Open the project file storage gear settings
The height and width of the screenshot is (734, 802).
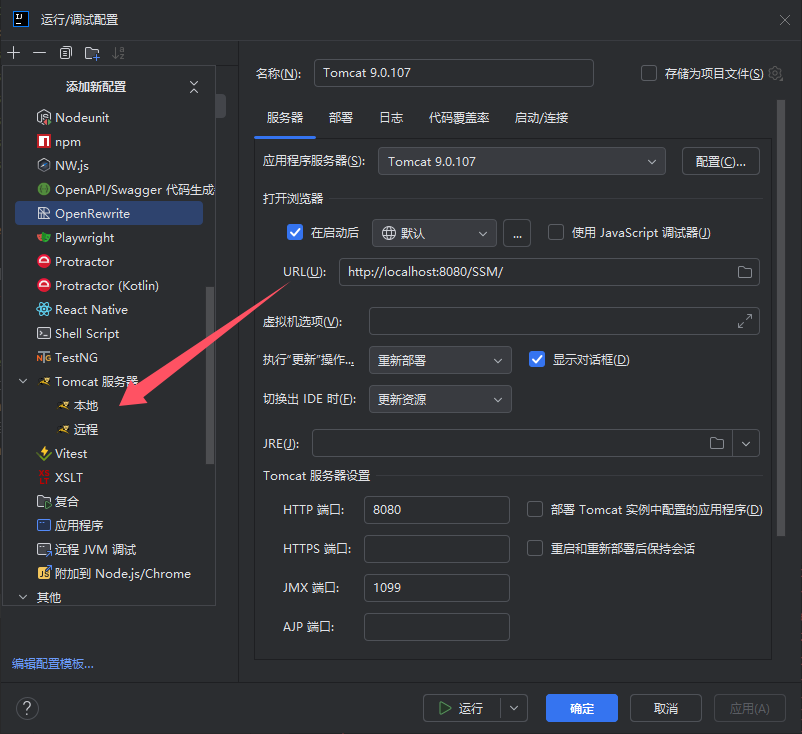(776, 74)
